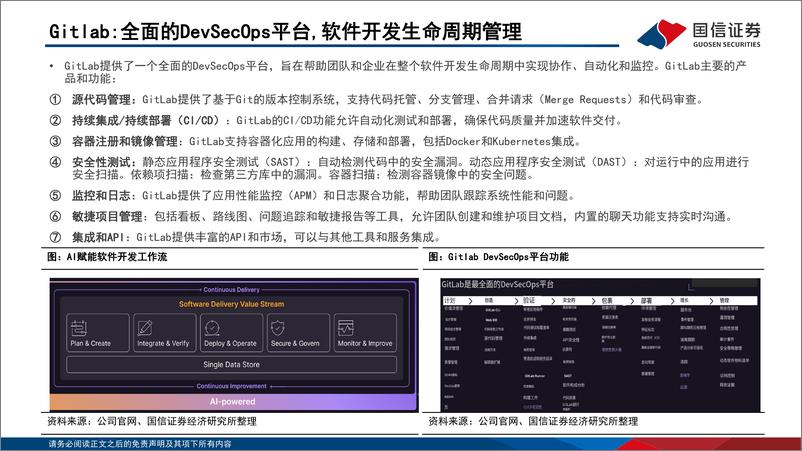Click the chevron just before 验证
Image resolution: width=802 pixels, height=451 pixels.
coord(516,301)
